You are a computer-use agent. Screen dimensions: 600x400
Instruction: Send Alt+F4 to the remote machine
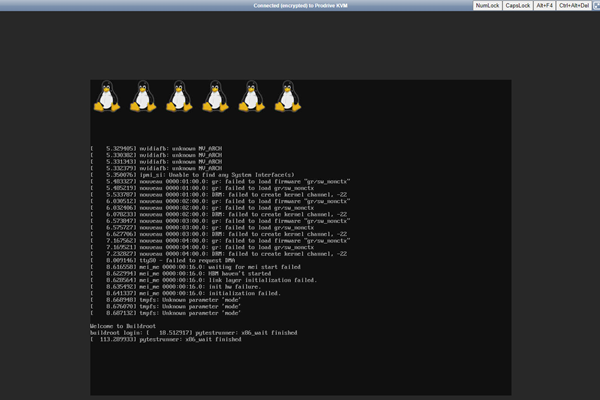(x=544, y=5)
